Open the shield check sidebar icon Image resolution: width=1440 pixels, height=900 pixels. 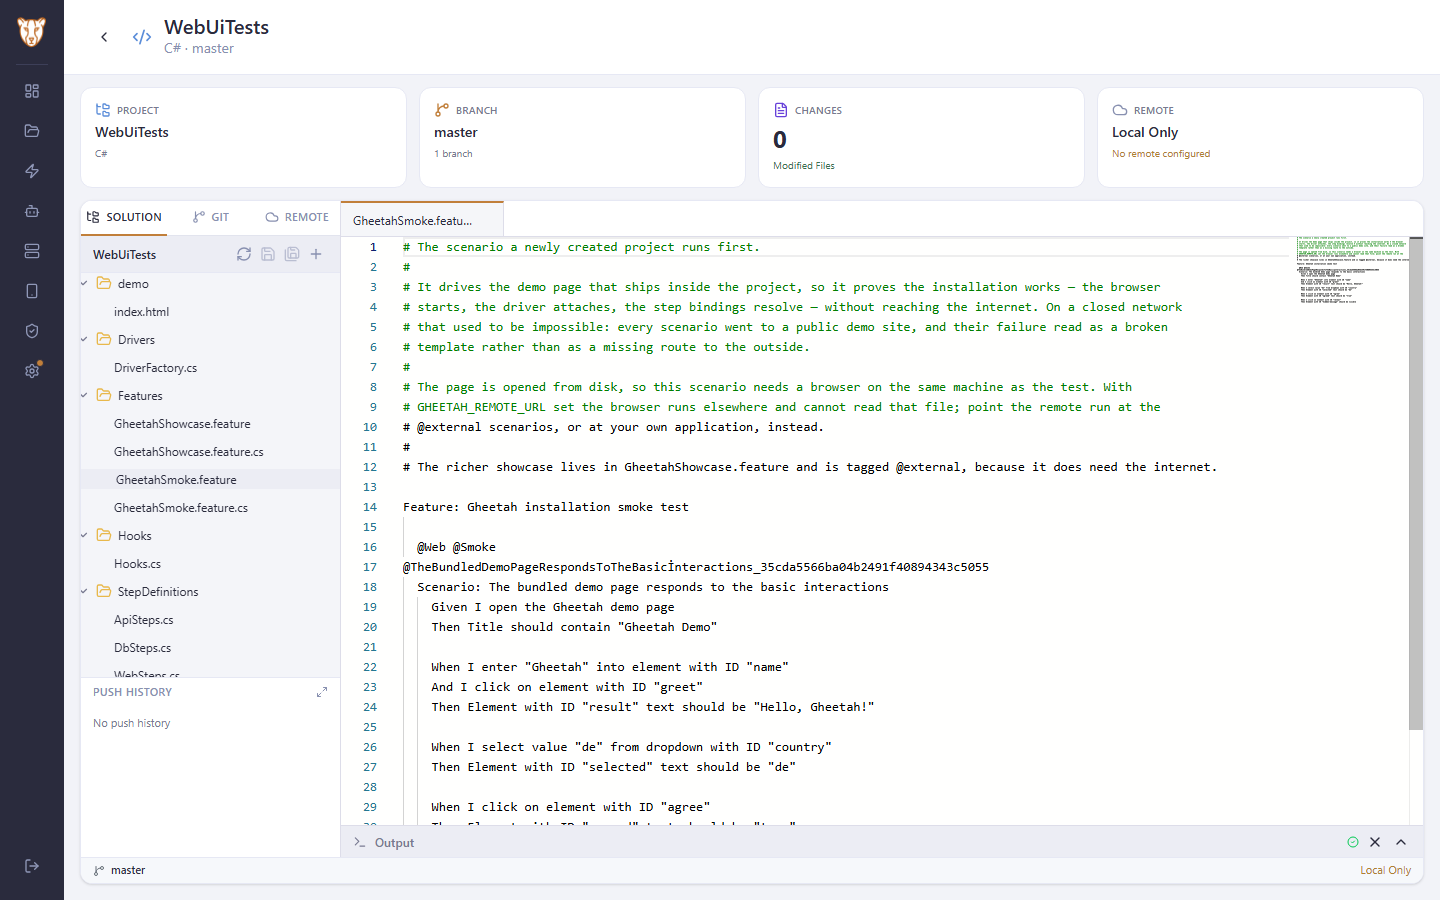pyautogui.click(x=32, y=331)
